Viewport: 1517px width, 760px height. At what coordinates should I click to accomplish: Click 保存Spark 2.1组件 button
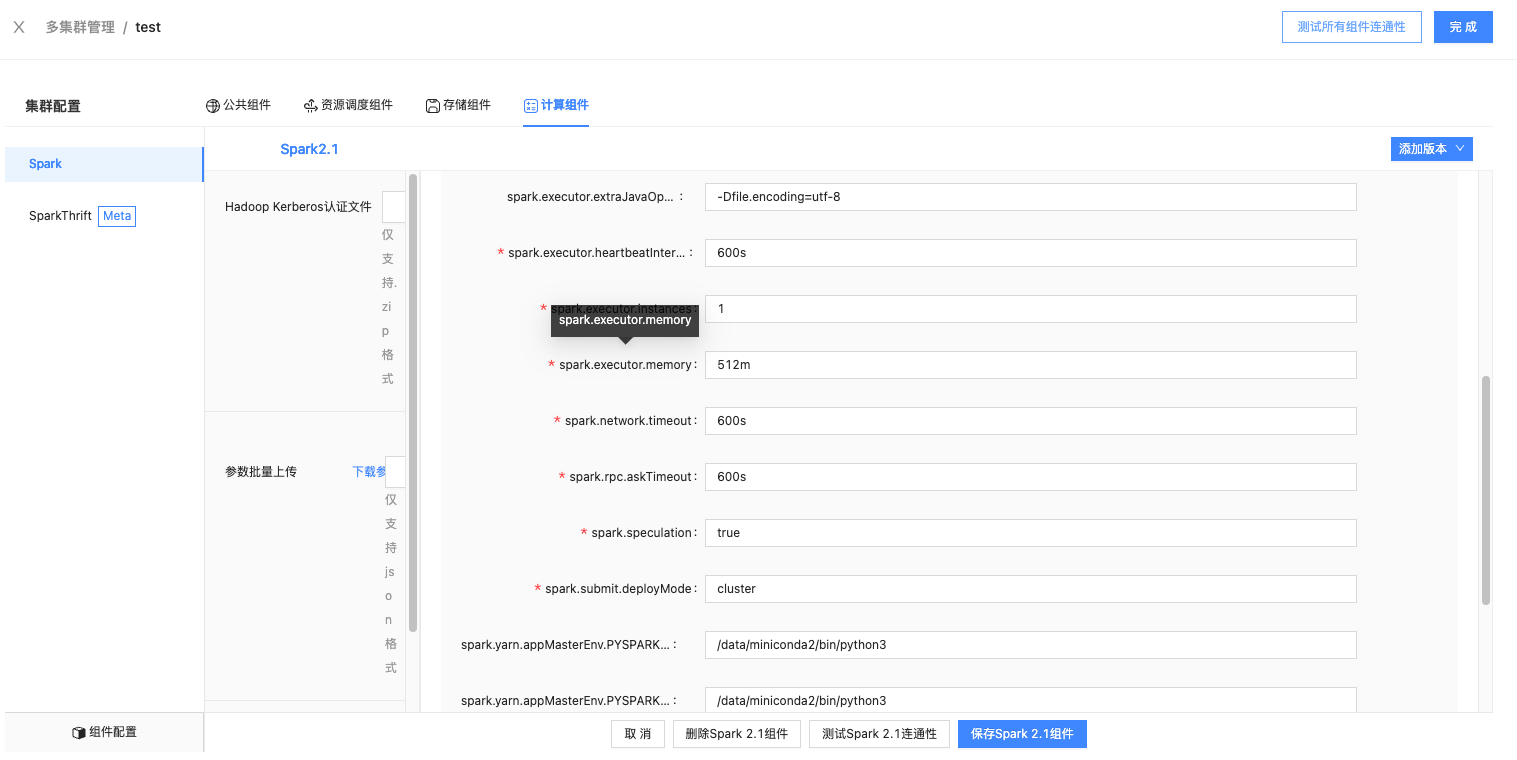tap(1022, 733)
